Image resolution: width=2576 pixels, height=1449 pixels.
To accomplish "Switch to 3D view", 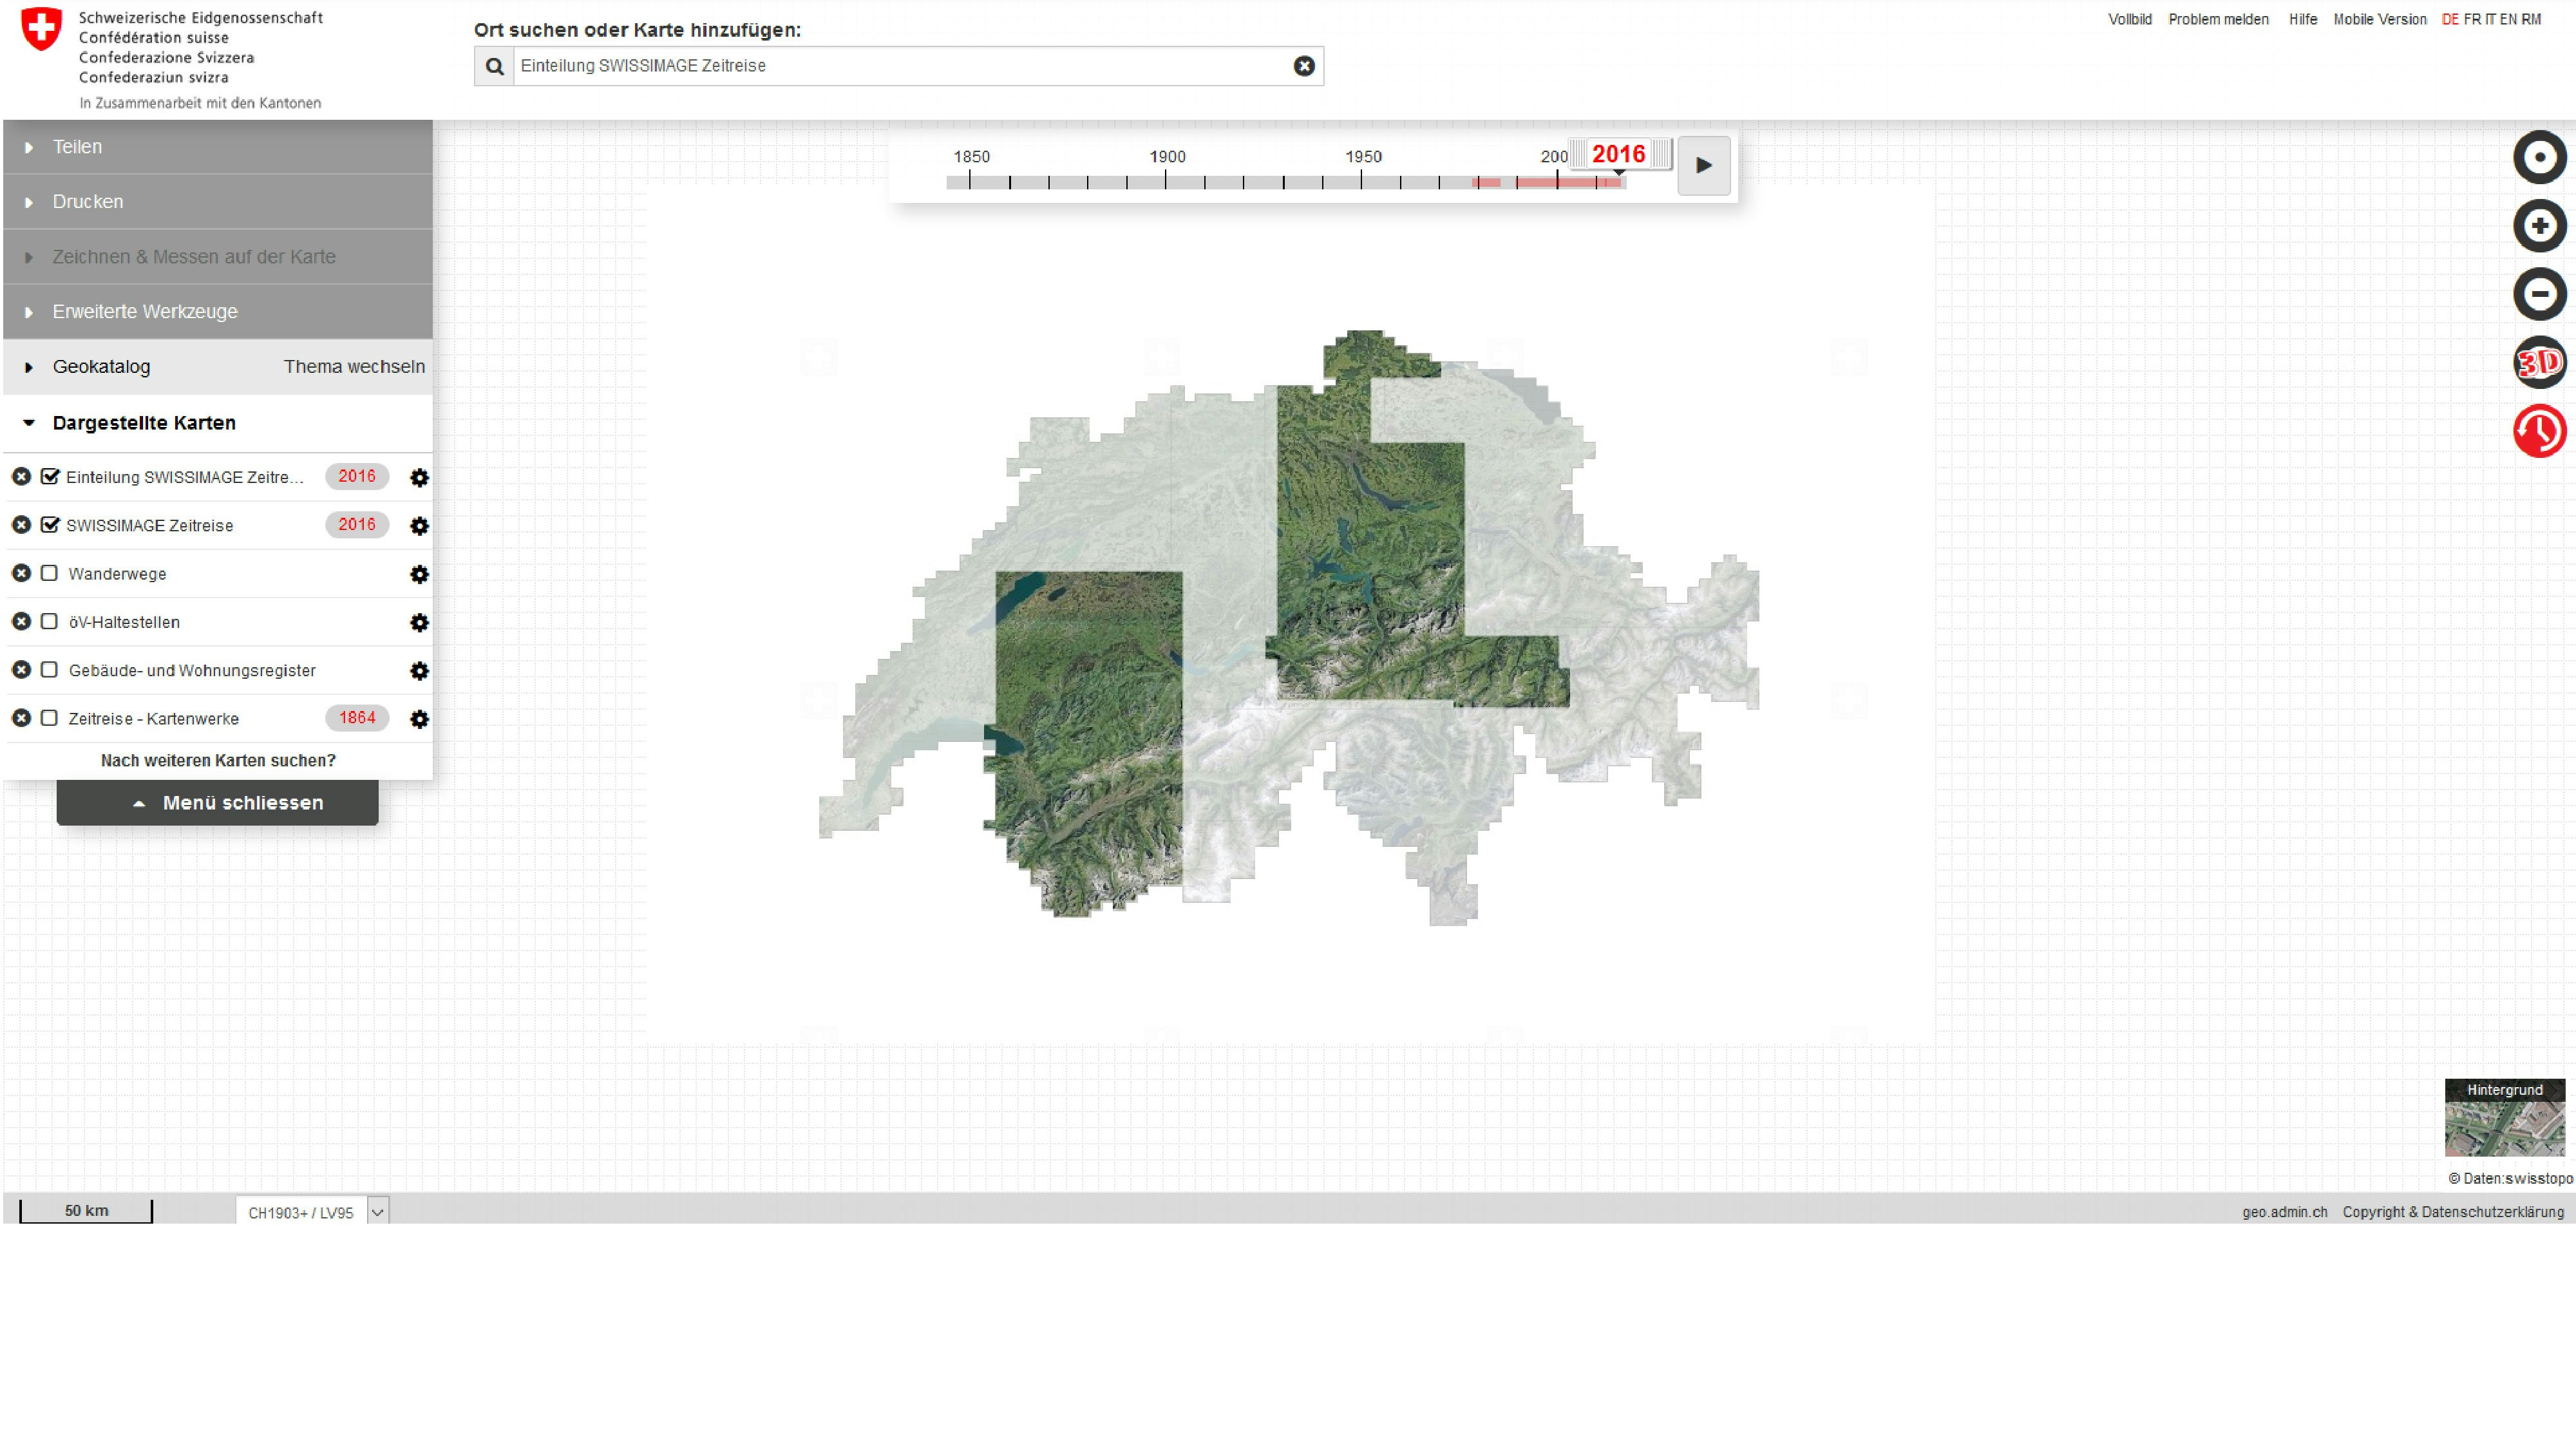I will click(x=2539, y=362).
